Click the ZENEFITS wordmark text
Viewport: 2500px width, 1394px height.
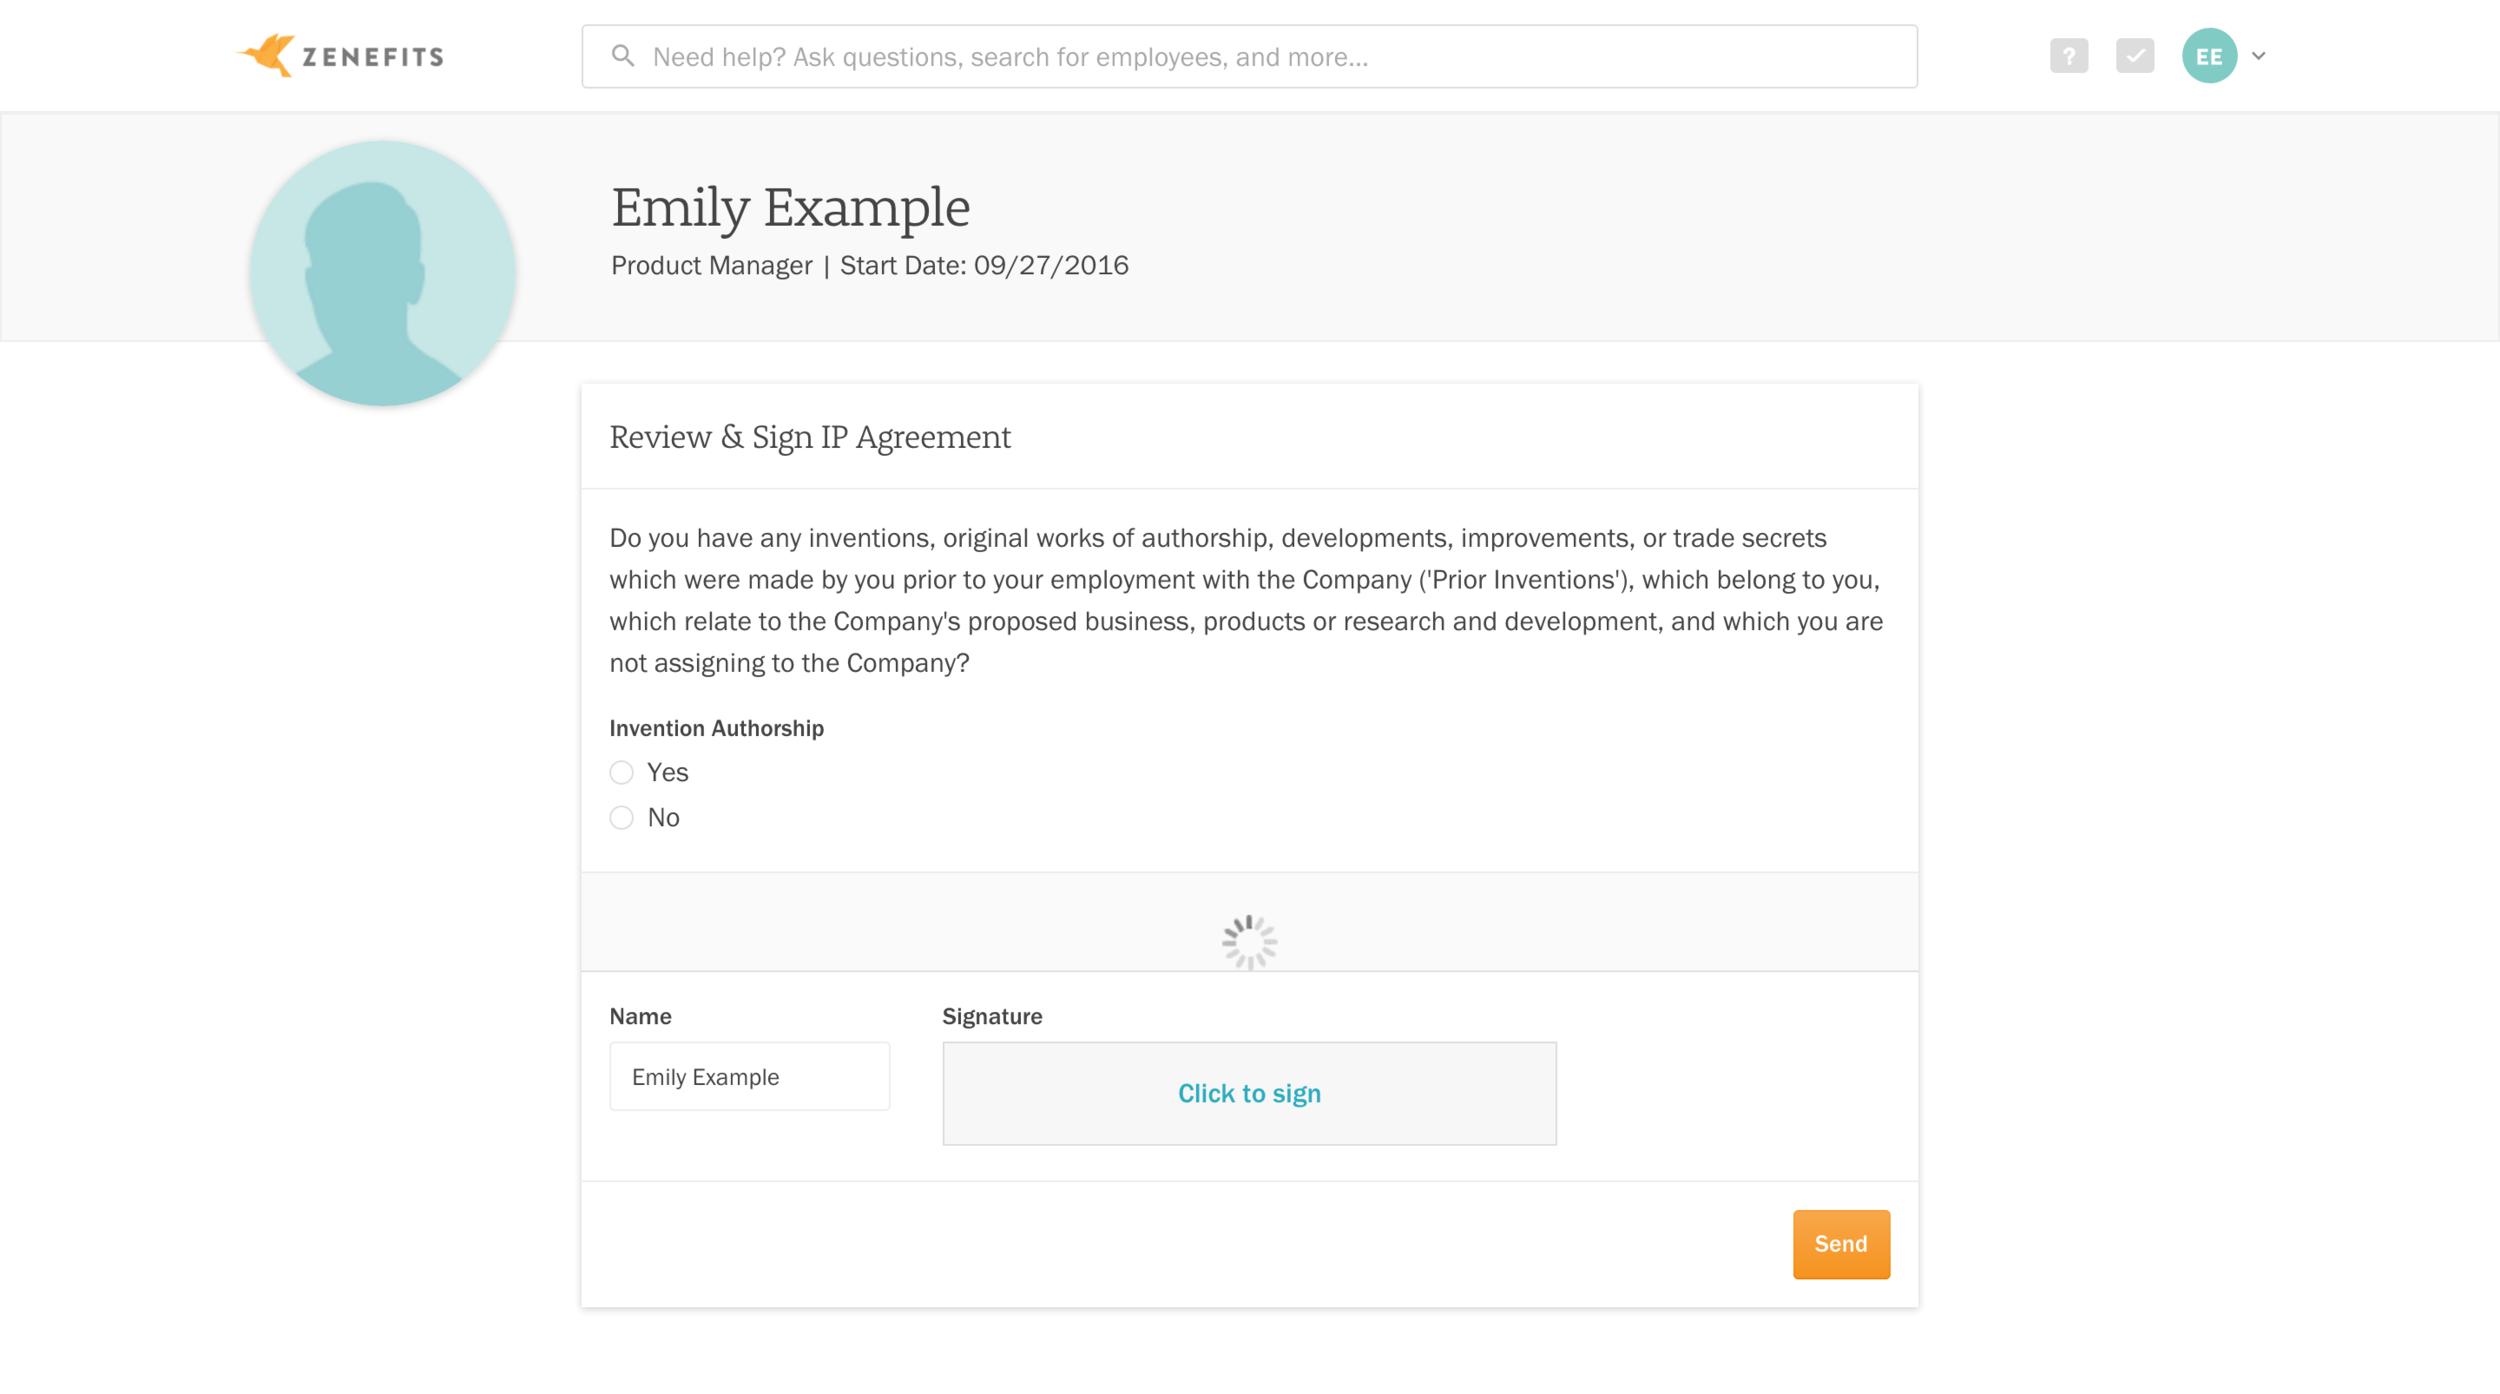pyautogui.click(x=373, y=57)
